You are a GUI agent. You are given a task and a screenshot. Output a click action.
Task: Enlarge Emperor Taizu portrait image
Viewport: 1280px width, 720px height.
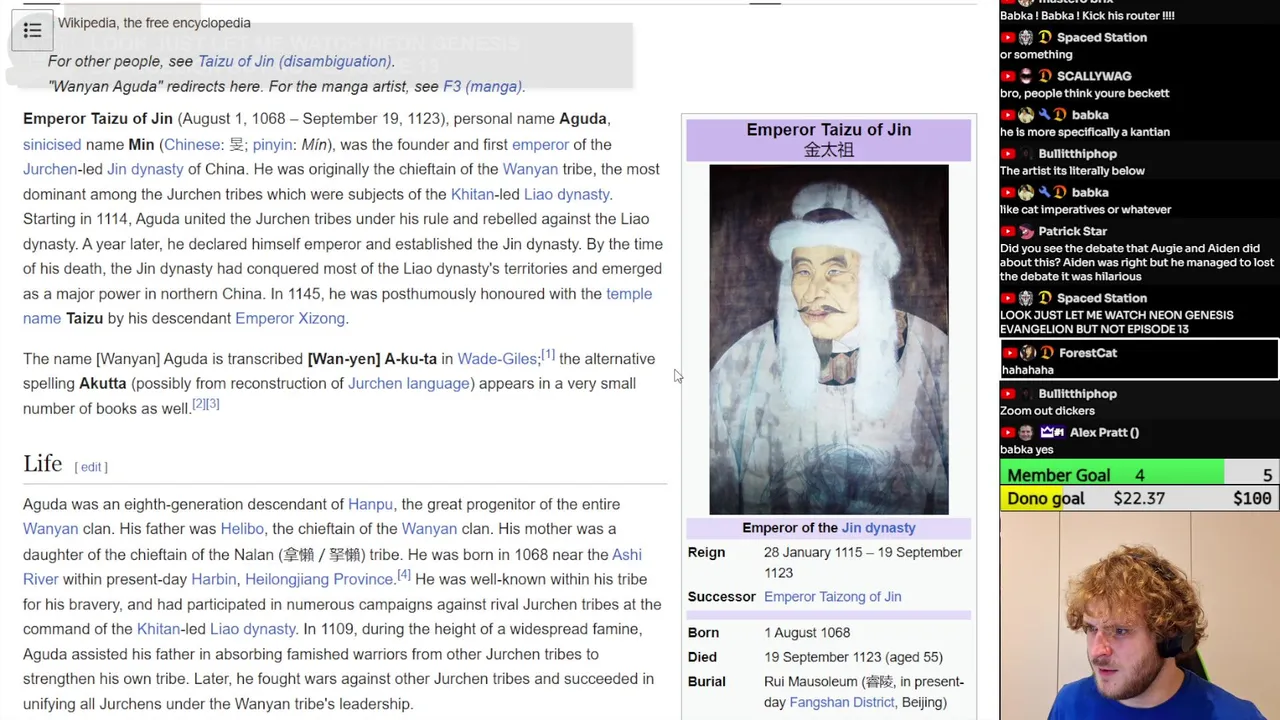(x=829, y=339)
